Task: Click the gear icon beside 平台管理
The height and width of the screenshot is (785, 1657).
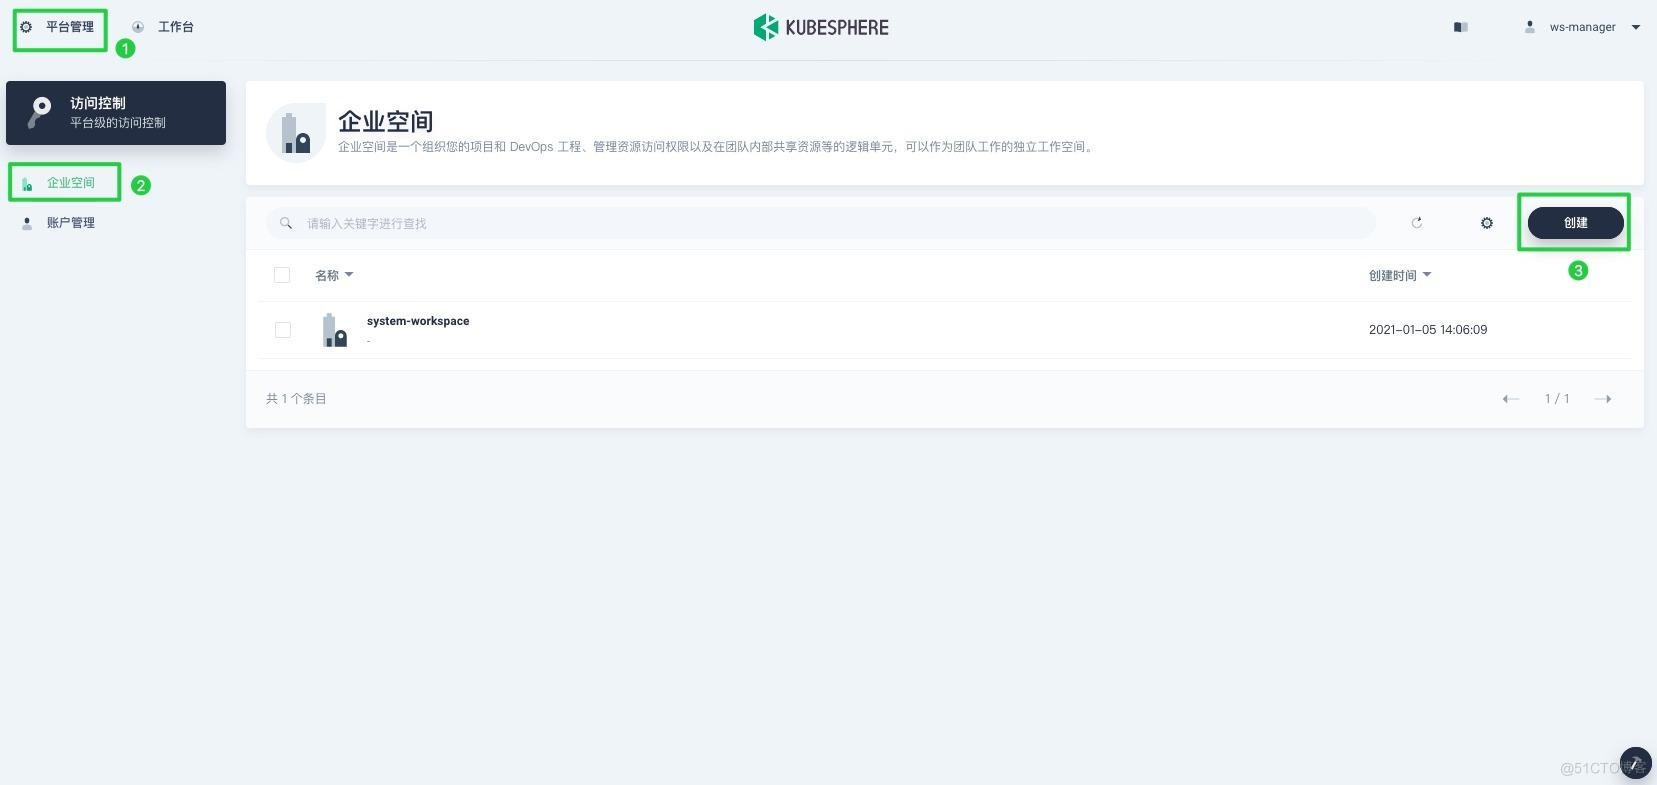Action: pos(26,27)
